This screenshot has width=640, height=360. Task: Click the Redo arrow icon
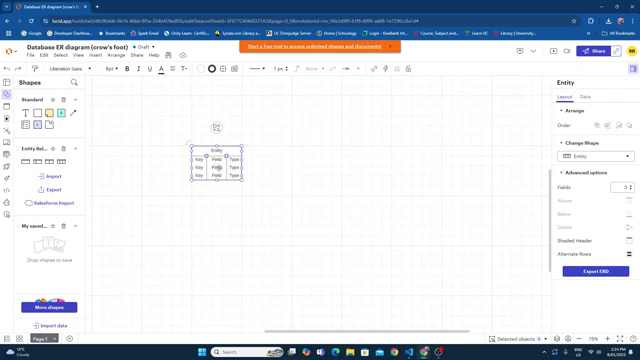point(18,69)
